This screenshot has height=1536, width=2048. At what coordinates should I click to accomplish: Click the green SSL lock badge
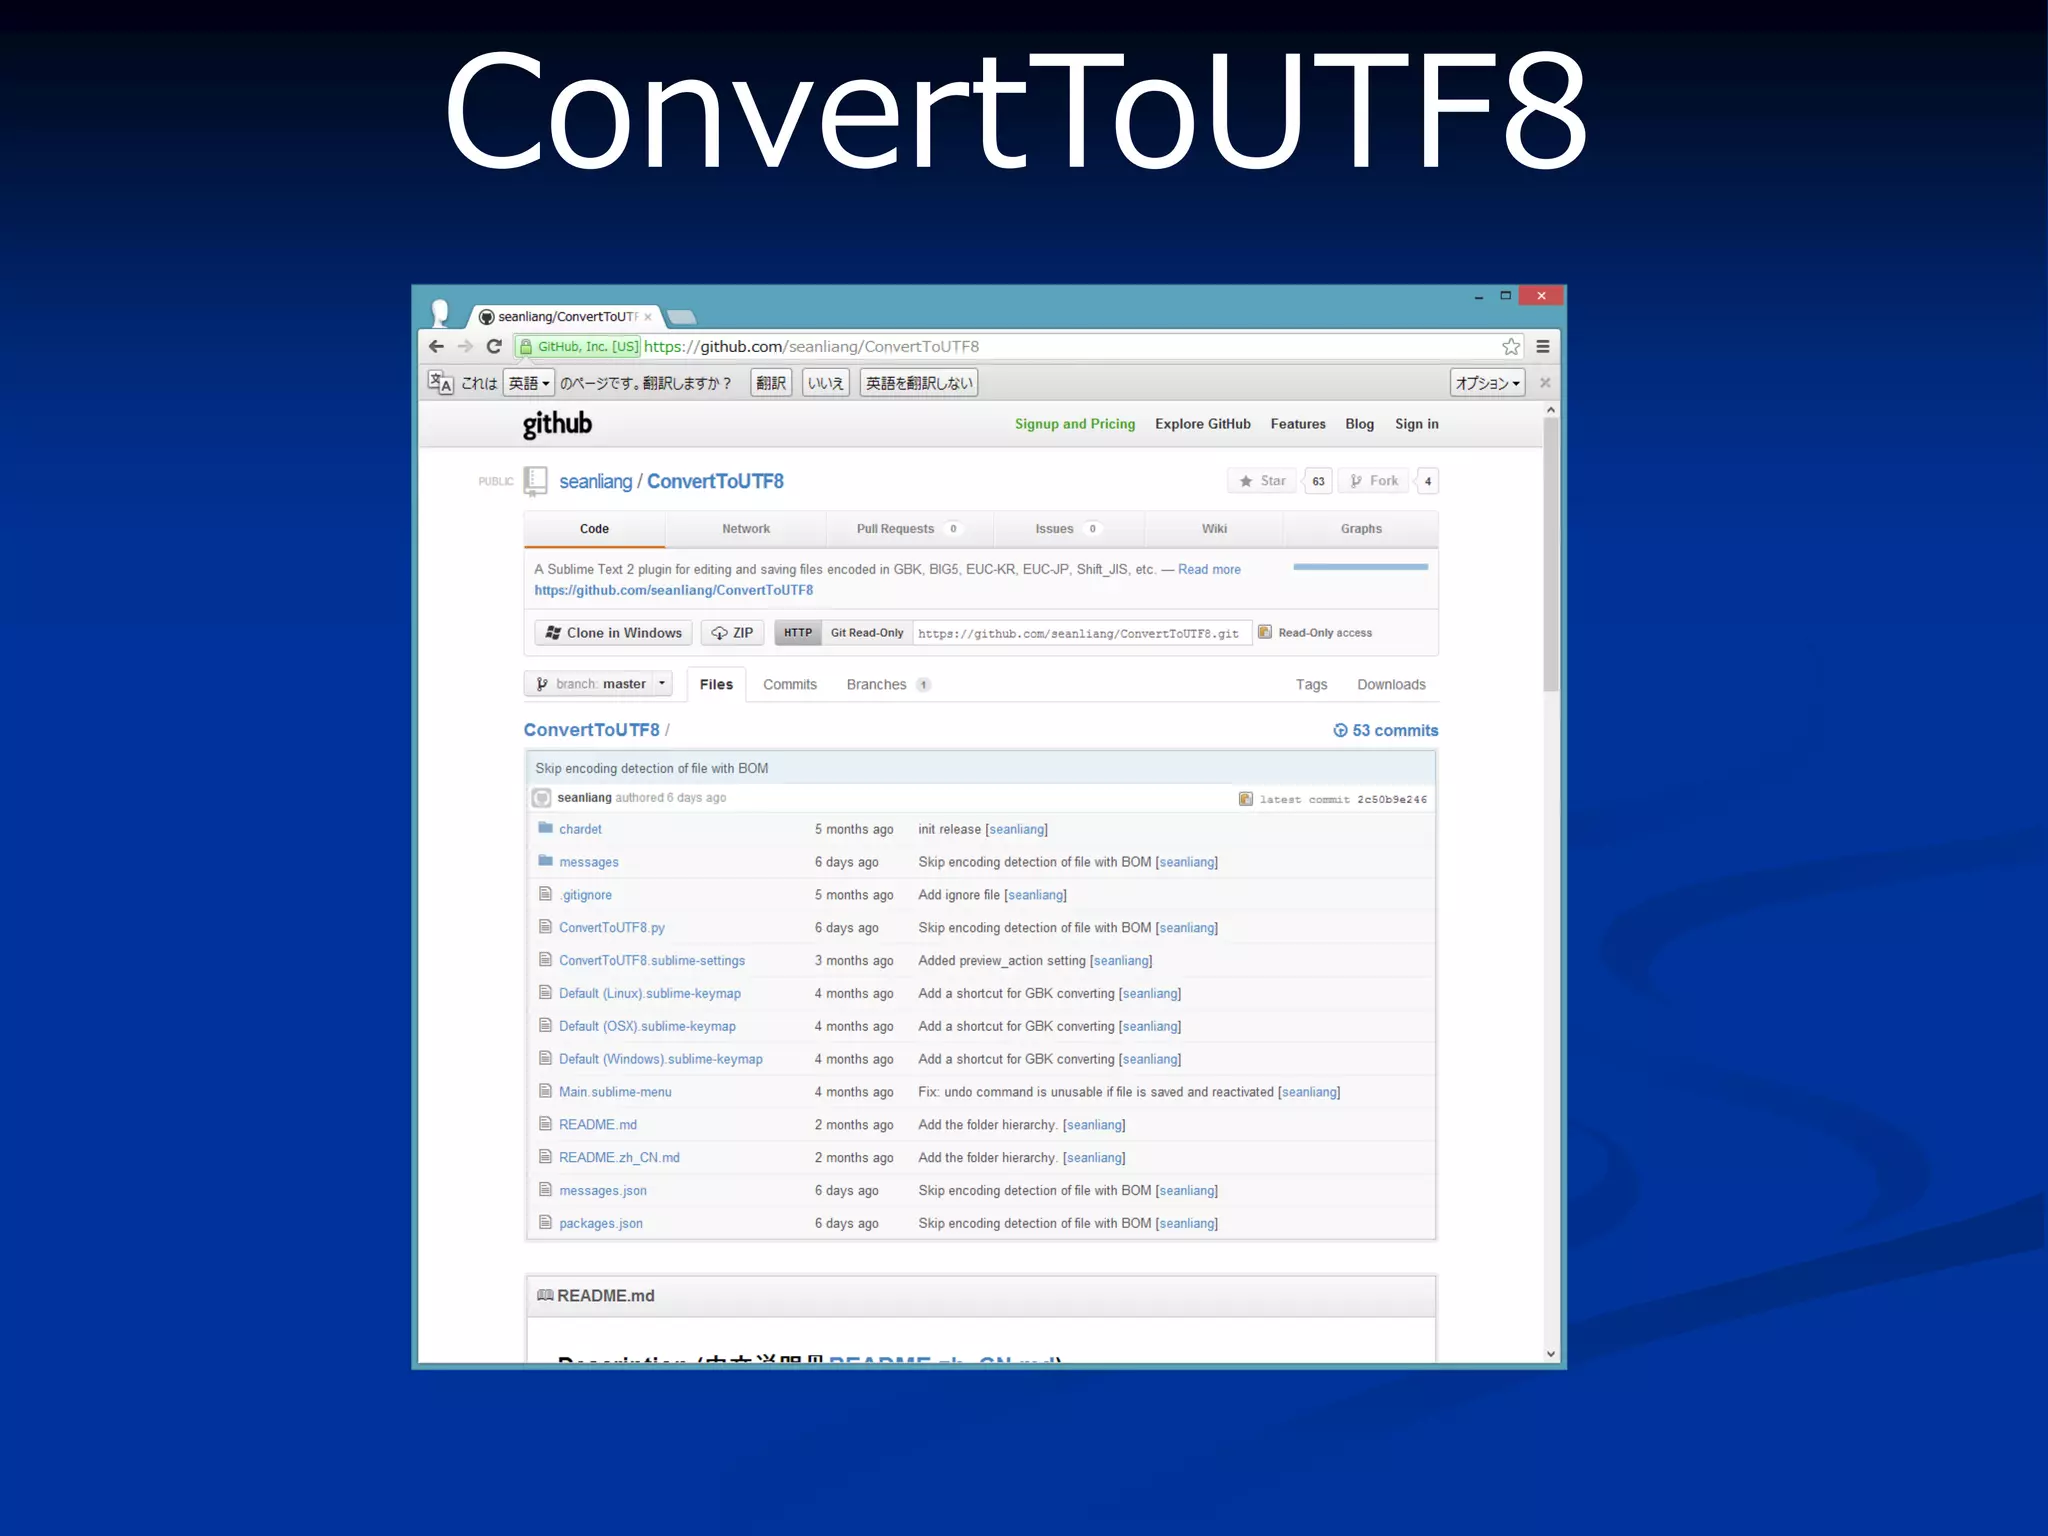tap(578, 346)
